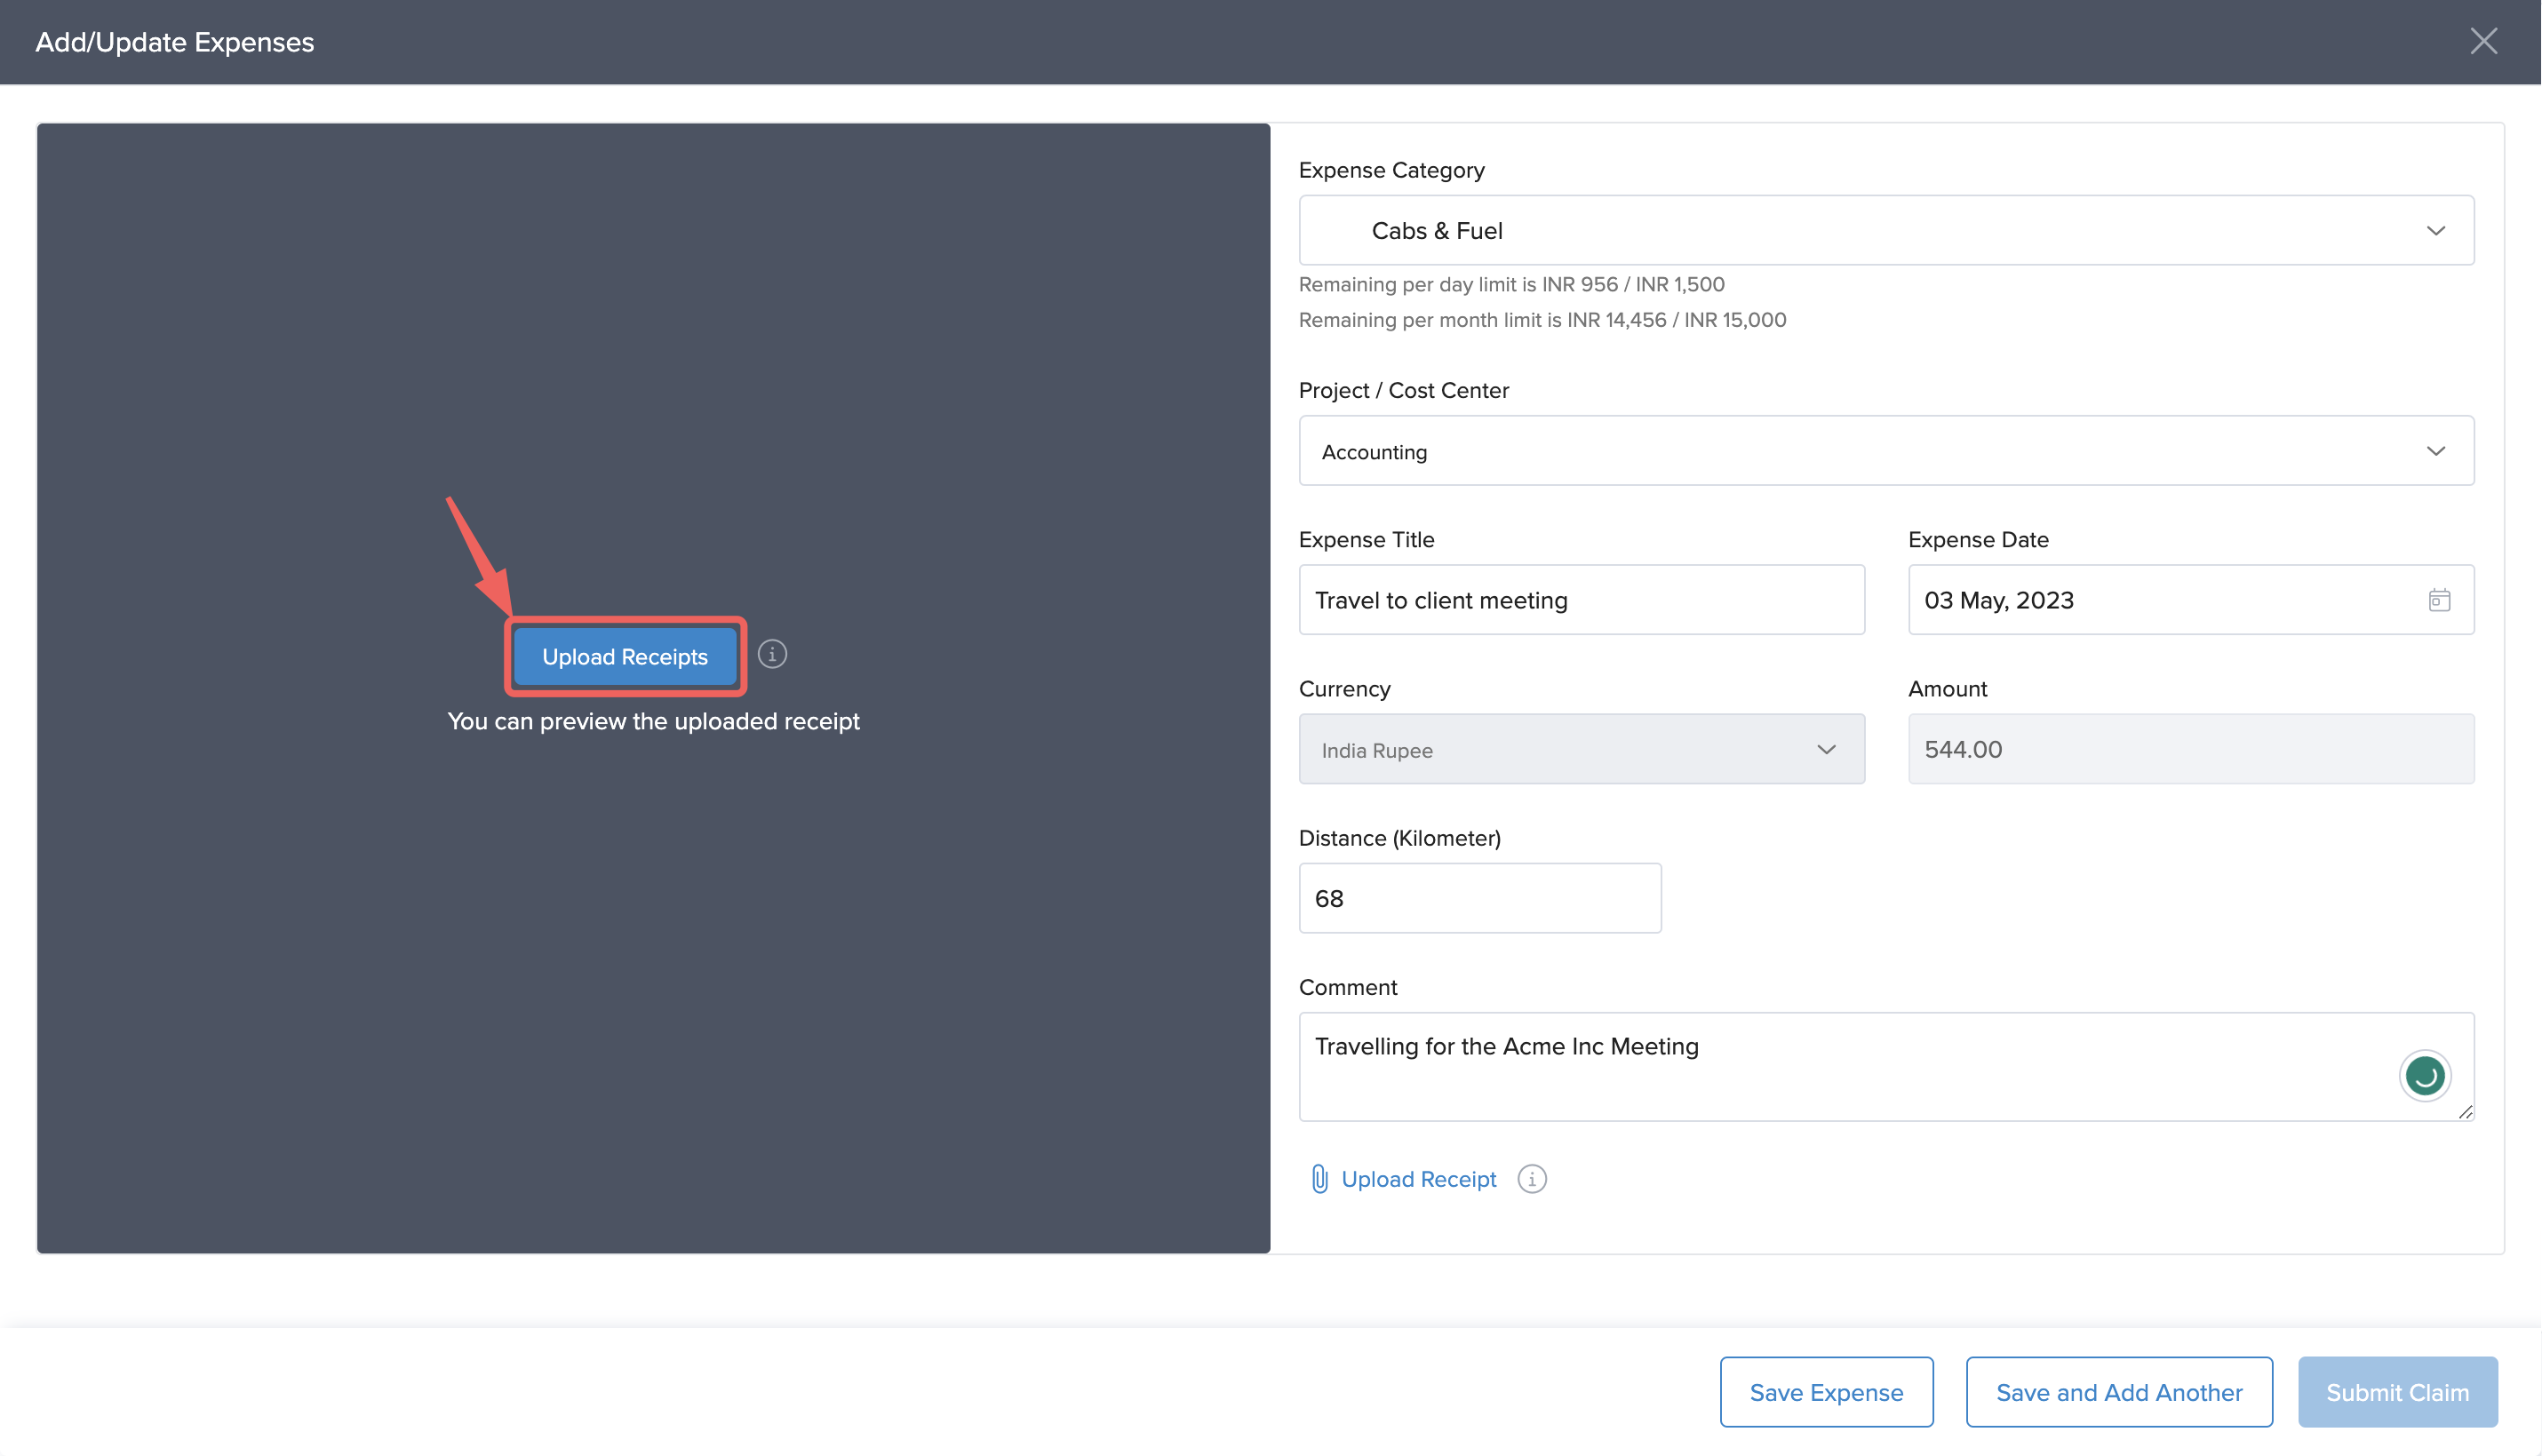This screenshot has width=2542, height=1456.
Task: Click info icon next to Upload Receipt link
Action: pyautogui.click(x=1531, y=1179)
